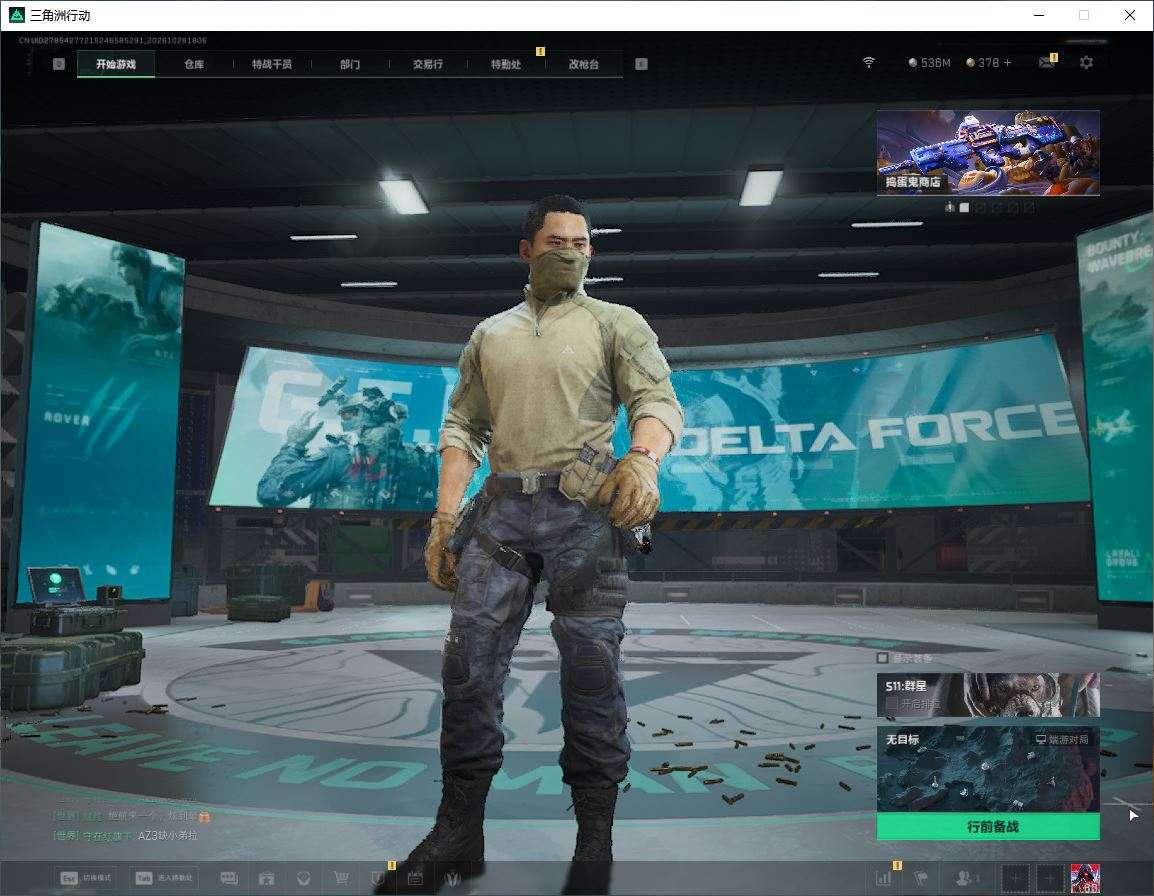Click the 端游对局 mode button

point(1062,739)
